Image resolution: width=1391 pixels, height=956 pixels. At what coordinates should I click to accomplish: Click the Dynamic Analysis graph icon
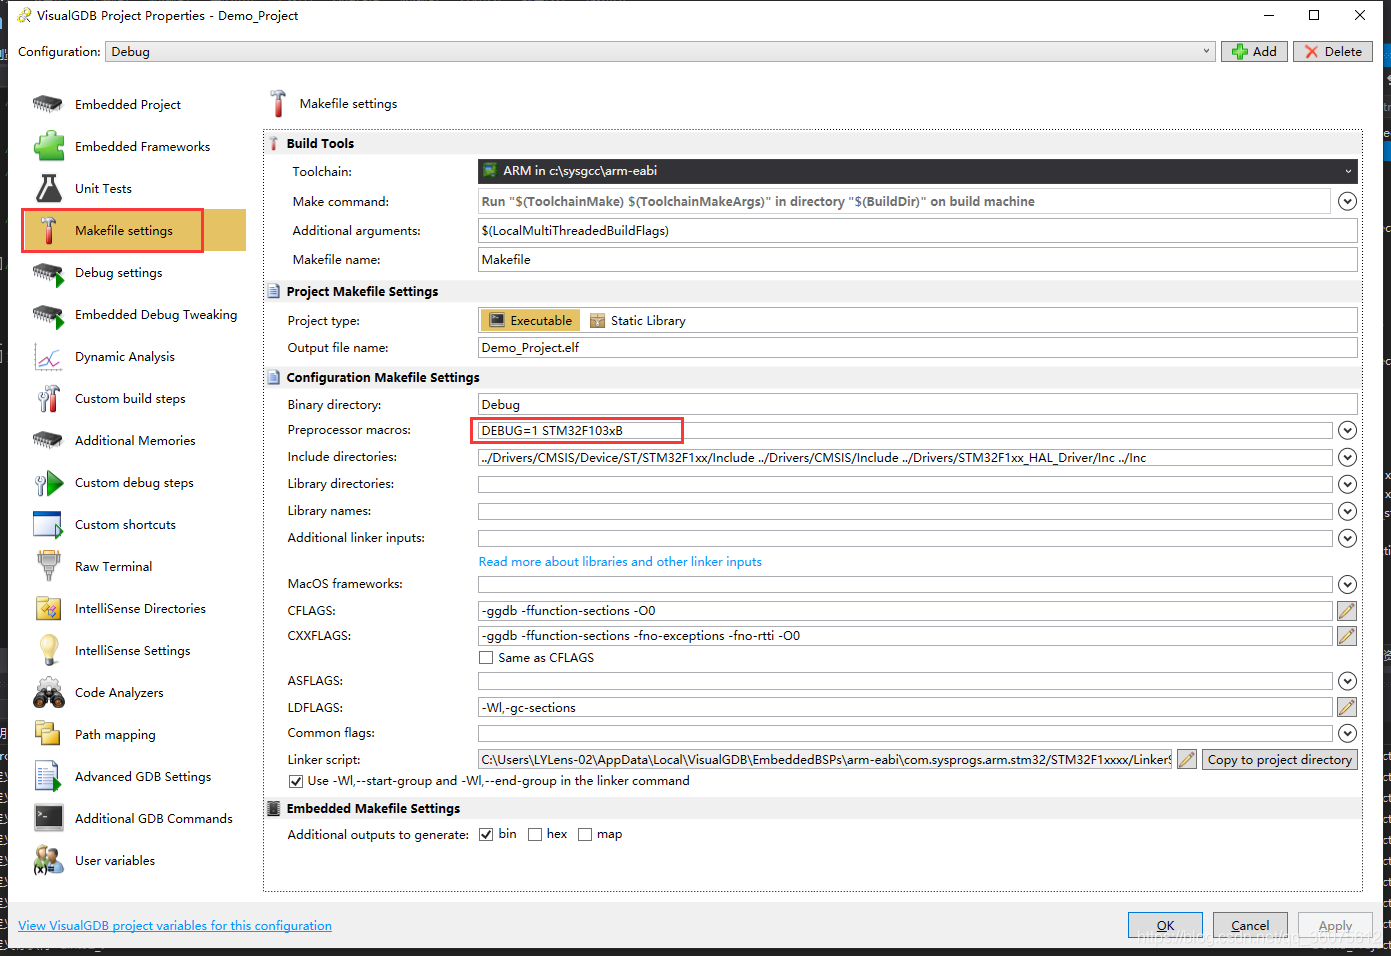[48, 356]
